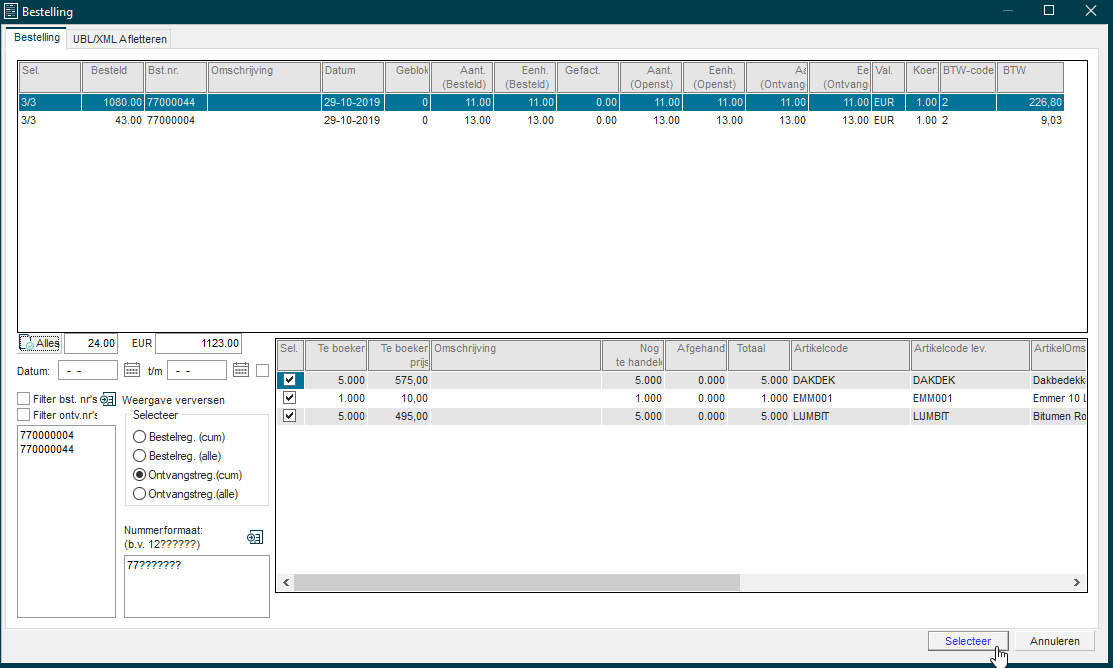This screenshot has width=1113, height=668.
Task: Uncheck the EMM001 row checkbox
Action: coord(289,398)
